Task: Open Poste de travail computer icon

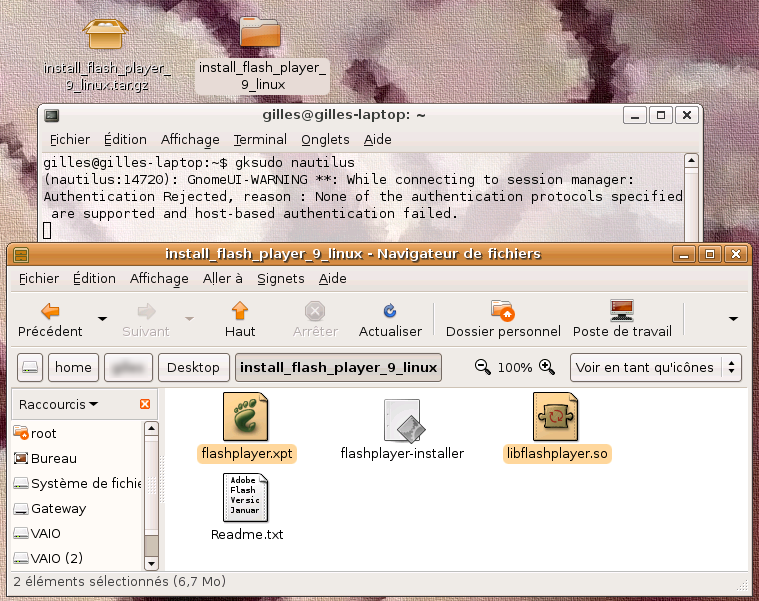Action: (x=622, y=311)
